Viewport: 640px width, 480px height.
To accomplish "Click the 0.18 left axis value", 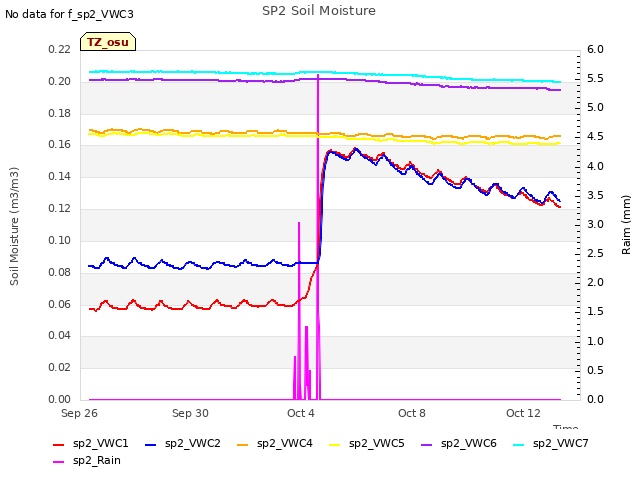I will 59,113.
